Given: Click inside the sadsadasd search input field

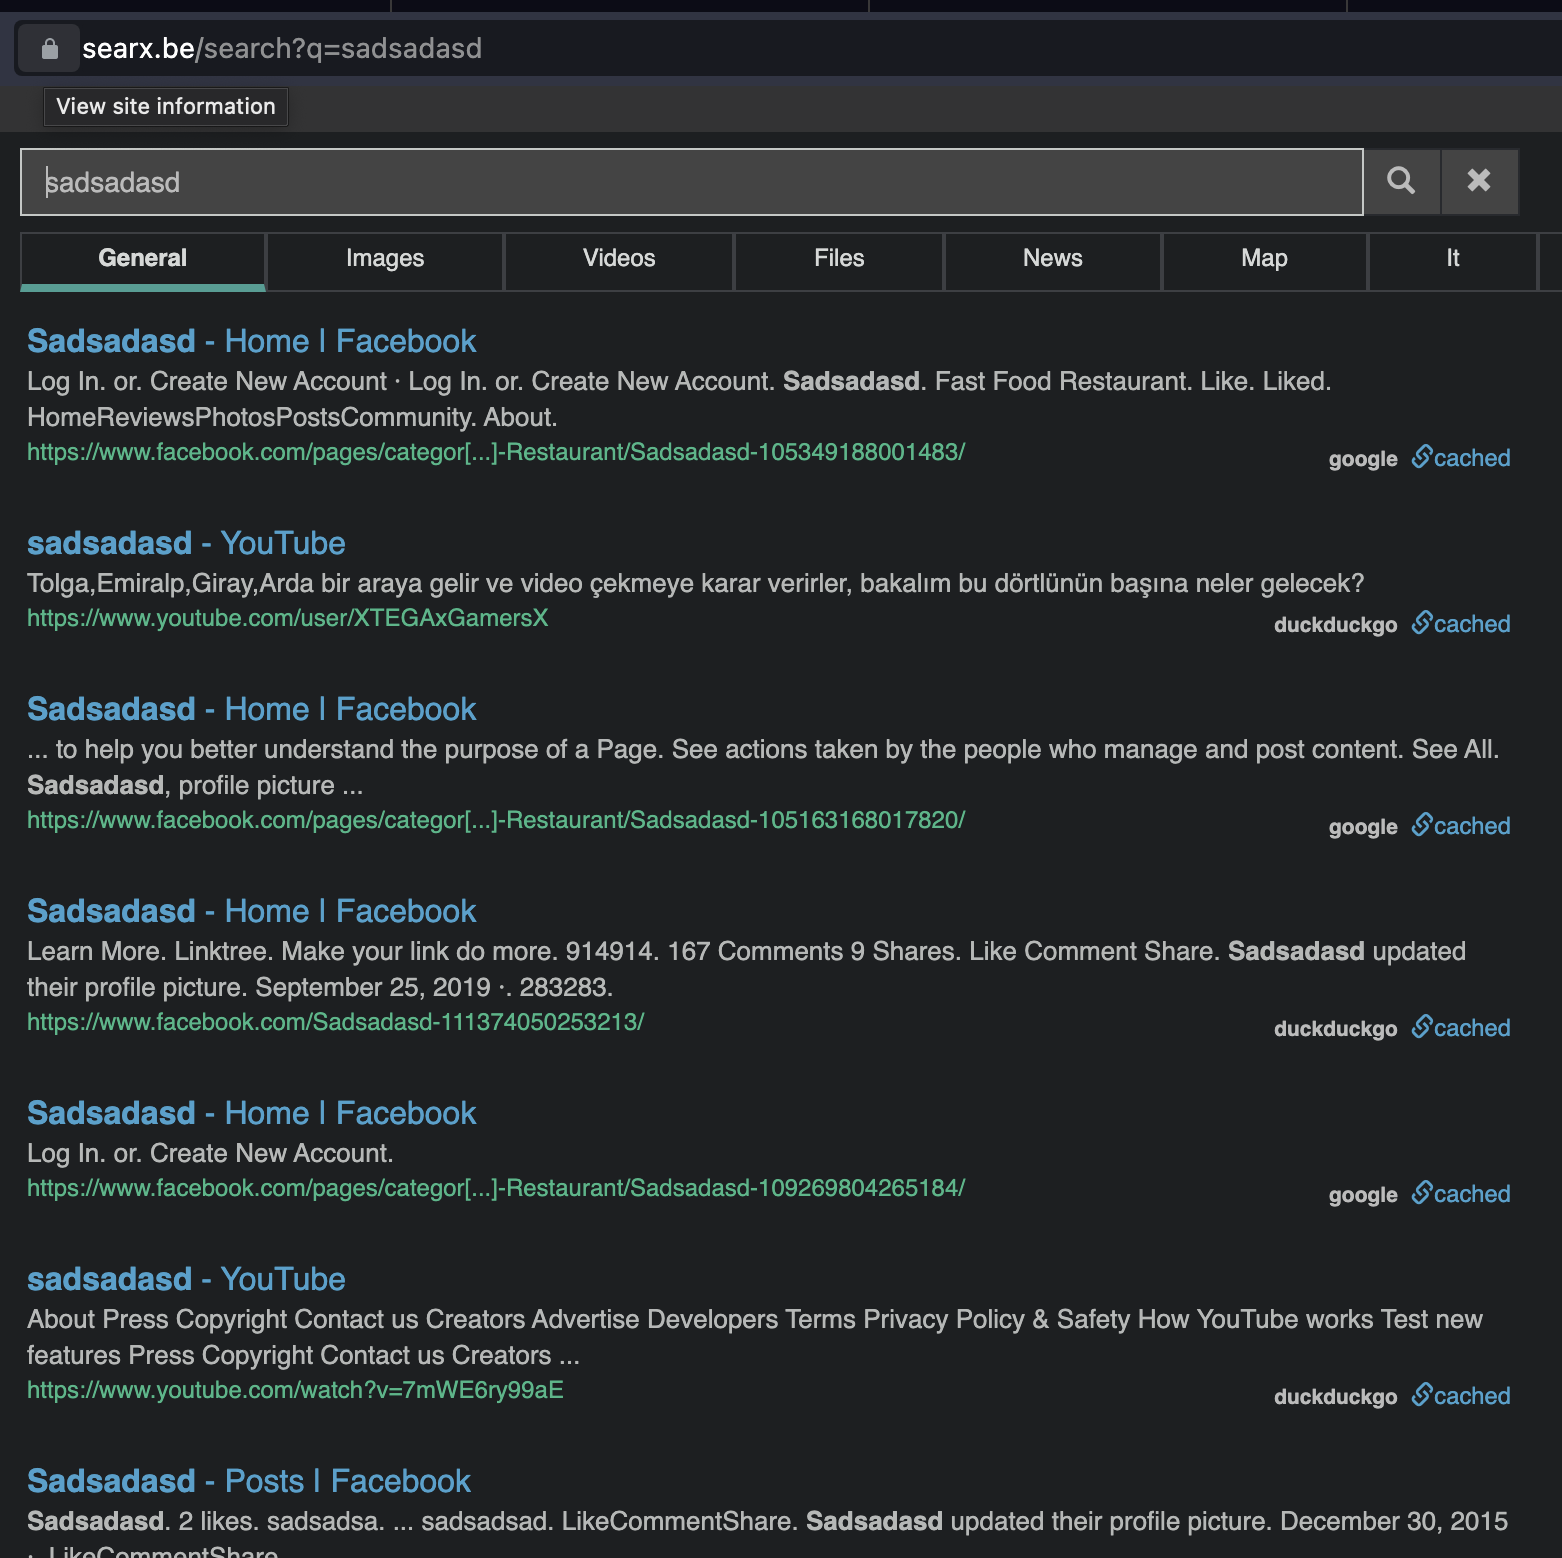Looking at the screenshot, I should [690, 181].
